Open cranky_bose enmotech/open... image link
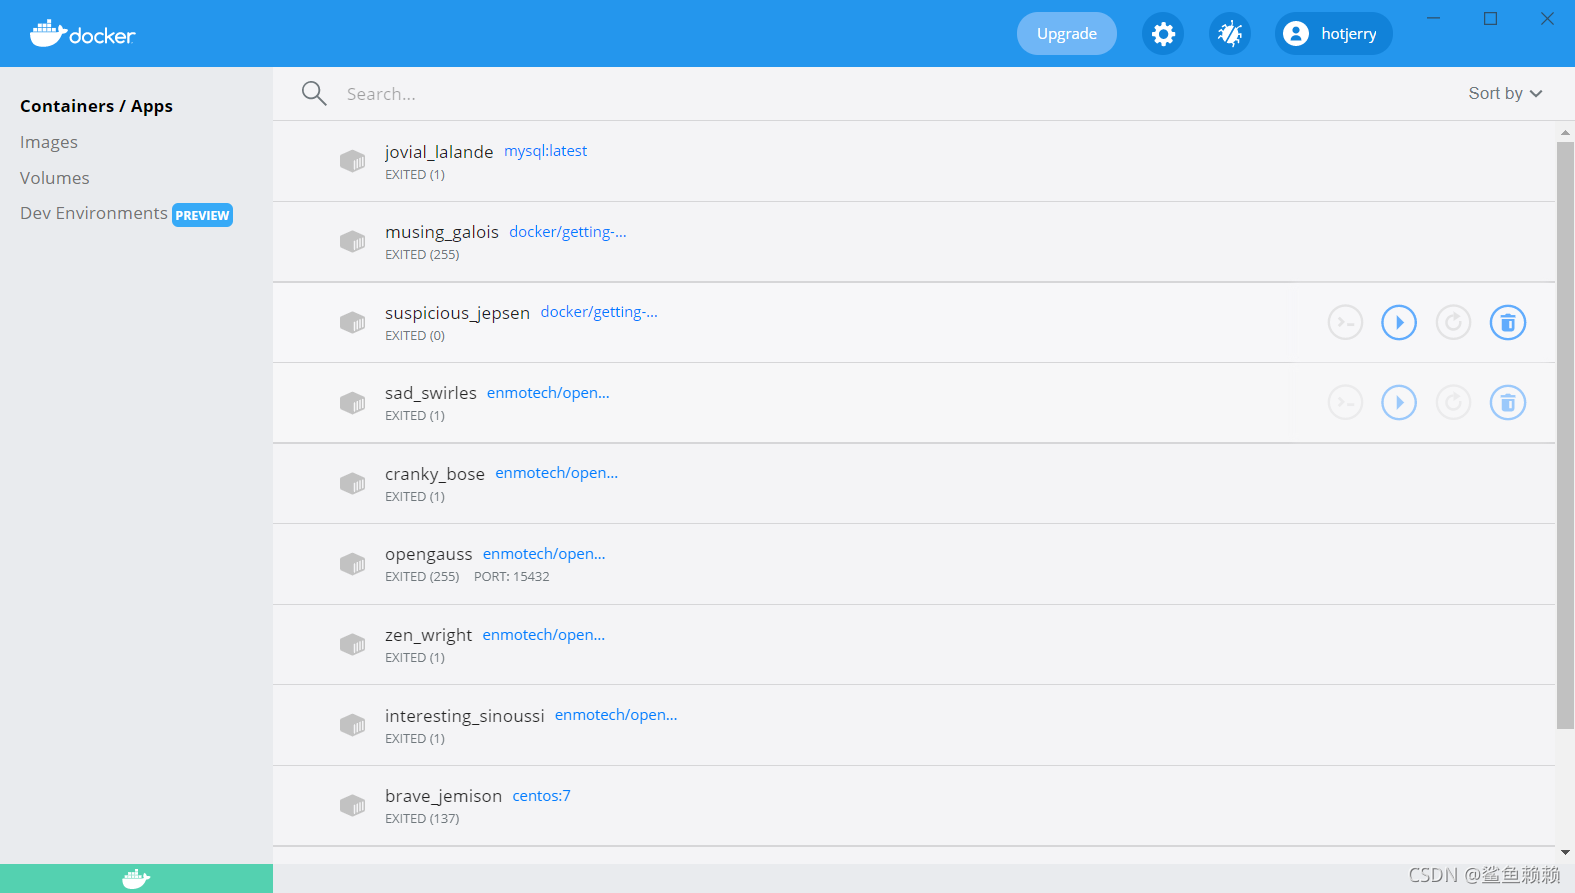1575x893 pixels. click(x=556, y=473)
